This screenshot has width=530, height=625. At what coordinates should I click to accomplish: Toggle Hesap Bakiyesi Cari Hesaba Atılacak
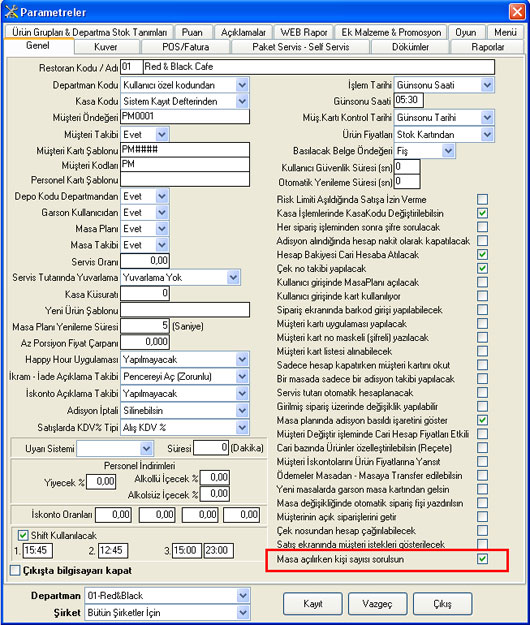tap(482, 254)
